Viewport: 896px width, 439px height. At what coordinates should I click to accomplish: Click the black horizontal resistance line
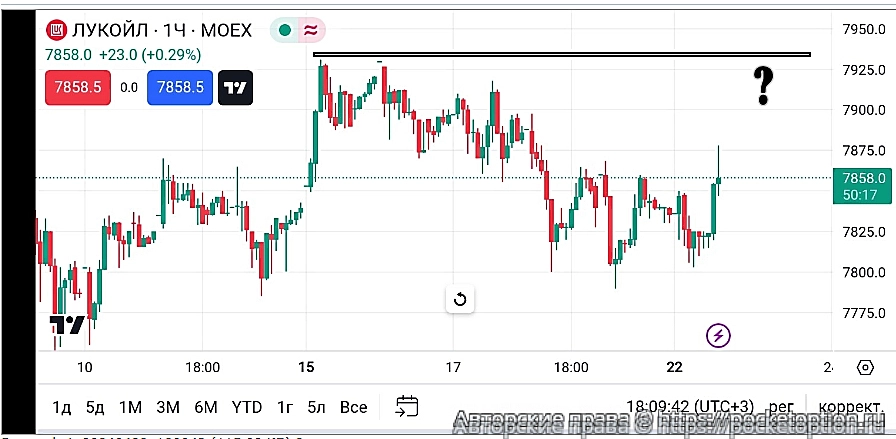(560, 54)
